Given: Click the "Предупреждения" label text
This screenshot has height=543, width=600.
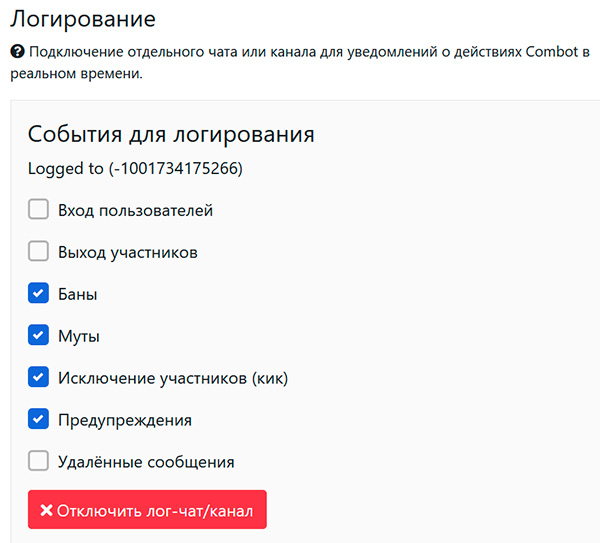Looking at the screenshot, I should click(x=125, y=420).
